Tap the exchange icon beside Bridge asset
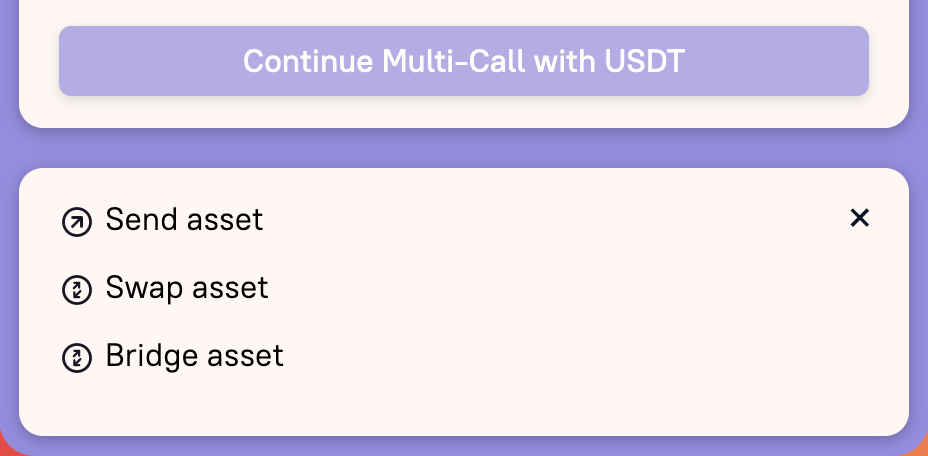This screenshot has height=456, width=928. (x=77, y=358)
